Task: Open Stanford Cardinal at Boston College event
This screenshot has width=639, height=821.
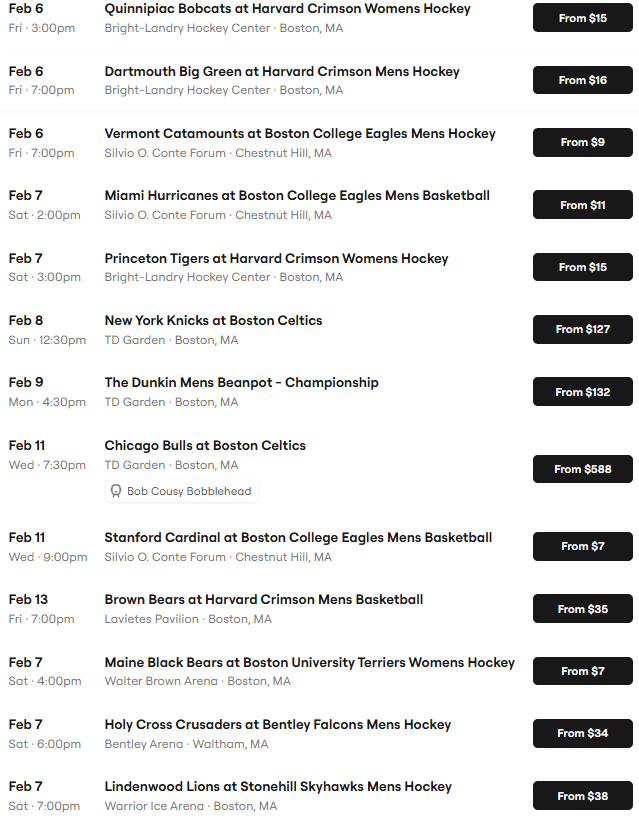Action: pyautogui.click(x=298, y=538)
